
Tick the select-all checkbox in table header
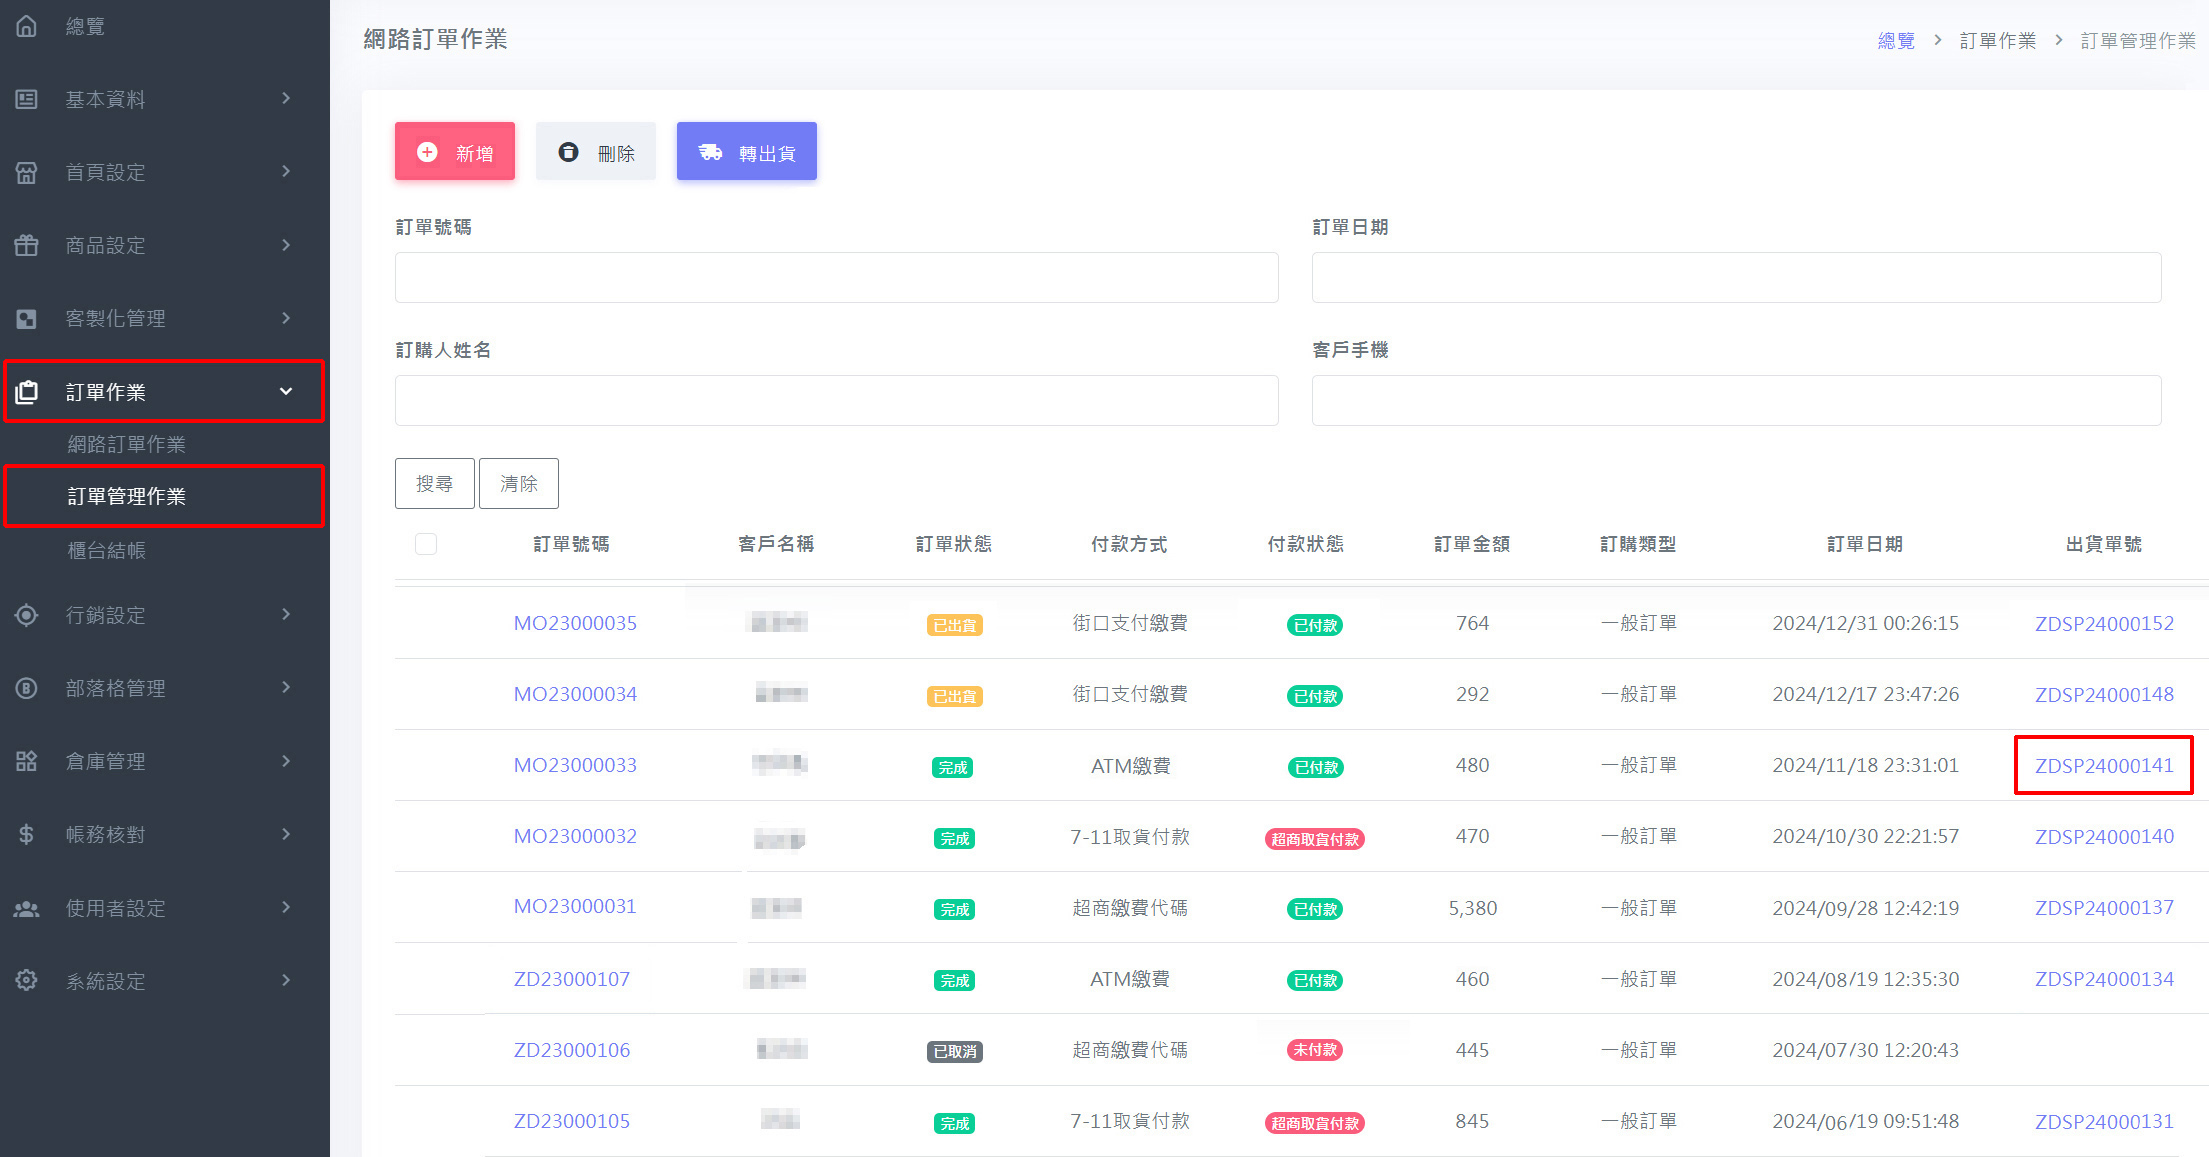click(426, 544)
